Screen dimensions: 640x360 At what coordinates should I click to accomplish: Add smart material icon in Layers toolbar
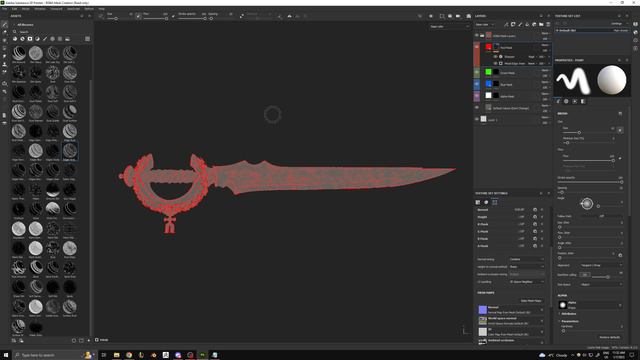coord(534,24)
